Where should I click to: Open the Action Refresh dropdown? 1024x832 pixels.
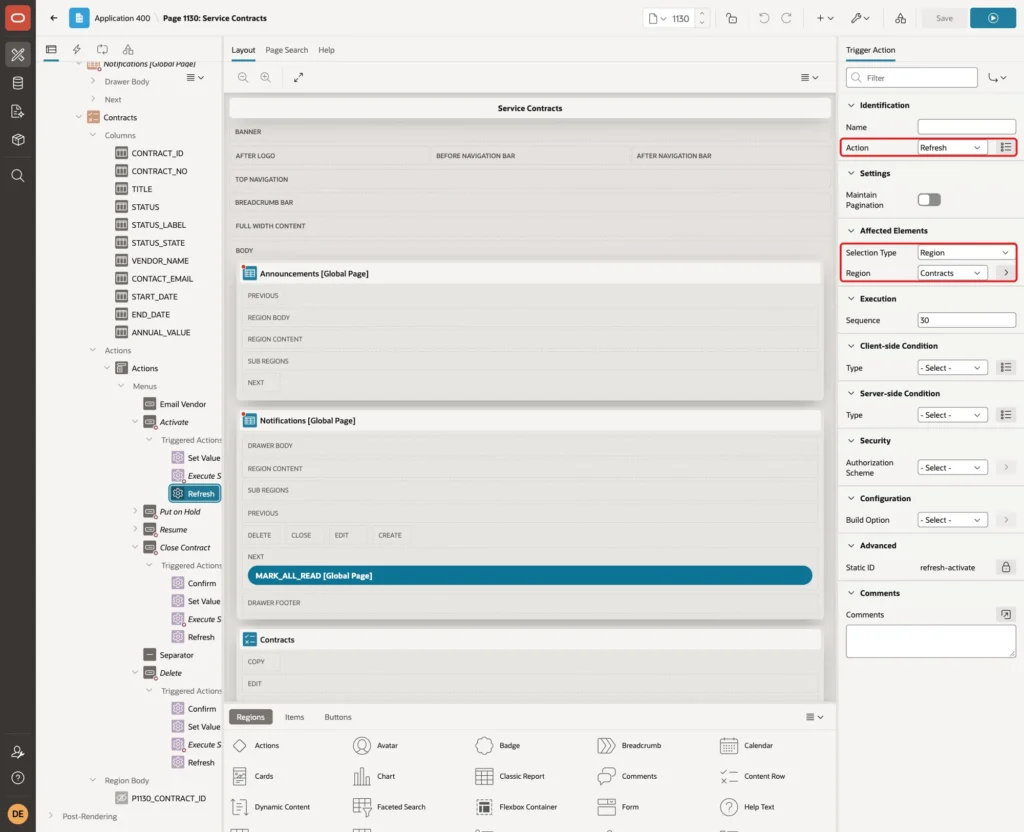(952, 148)
